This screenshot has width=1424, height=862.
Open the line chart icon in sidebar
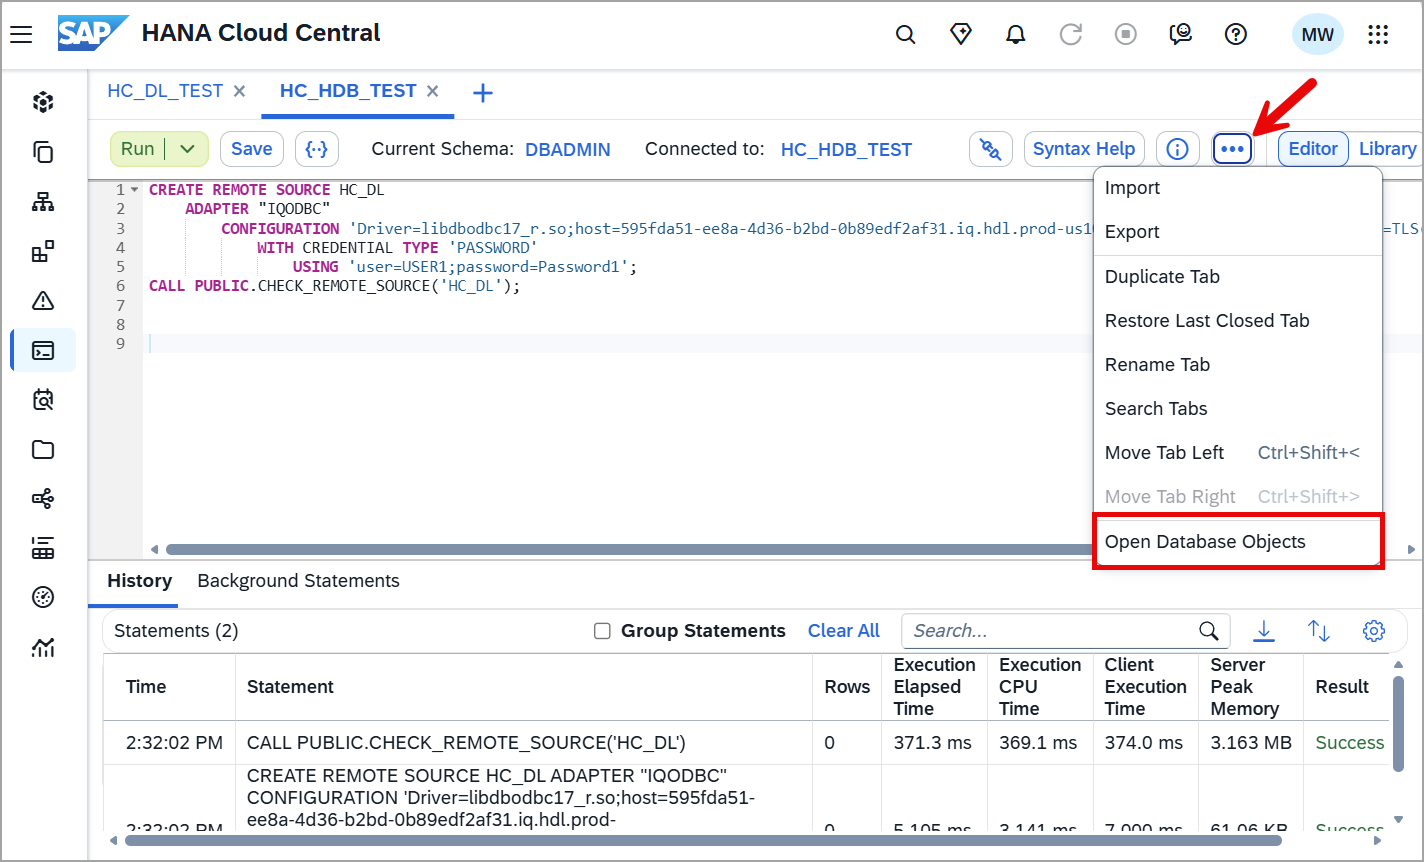point(43,648)
